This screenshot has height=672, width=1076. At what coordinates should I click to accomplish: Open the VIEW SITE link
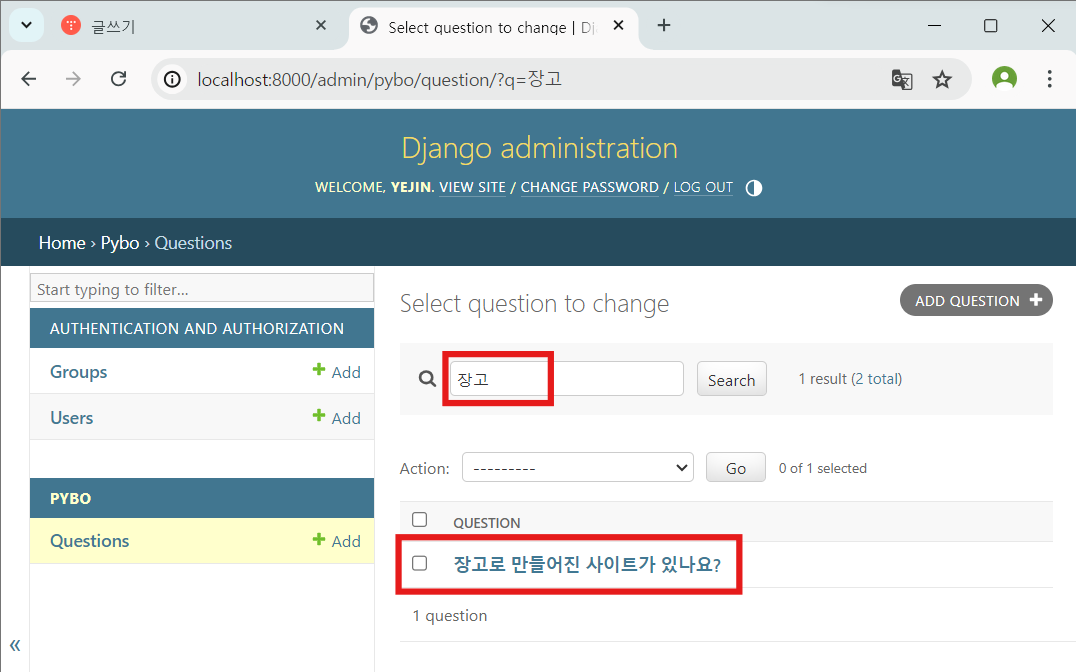pyautogui.click(x=472, y=187)
